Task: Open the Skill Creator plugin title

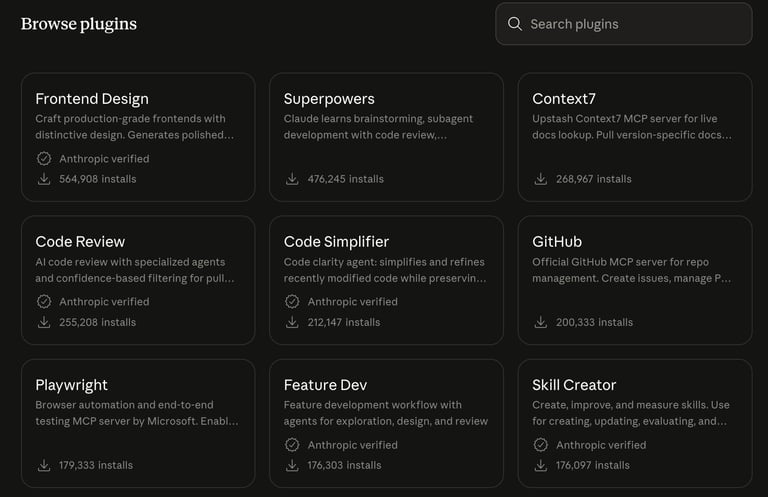Action: coord(574,385)
